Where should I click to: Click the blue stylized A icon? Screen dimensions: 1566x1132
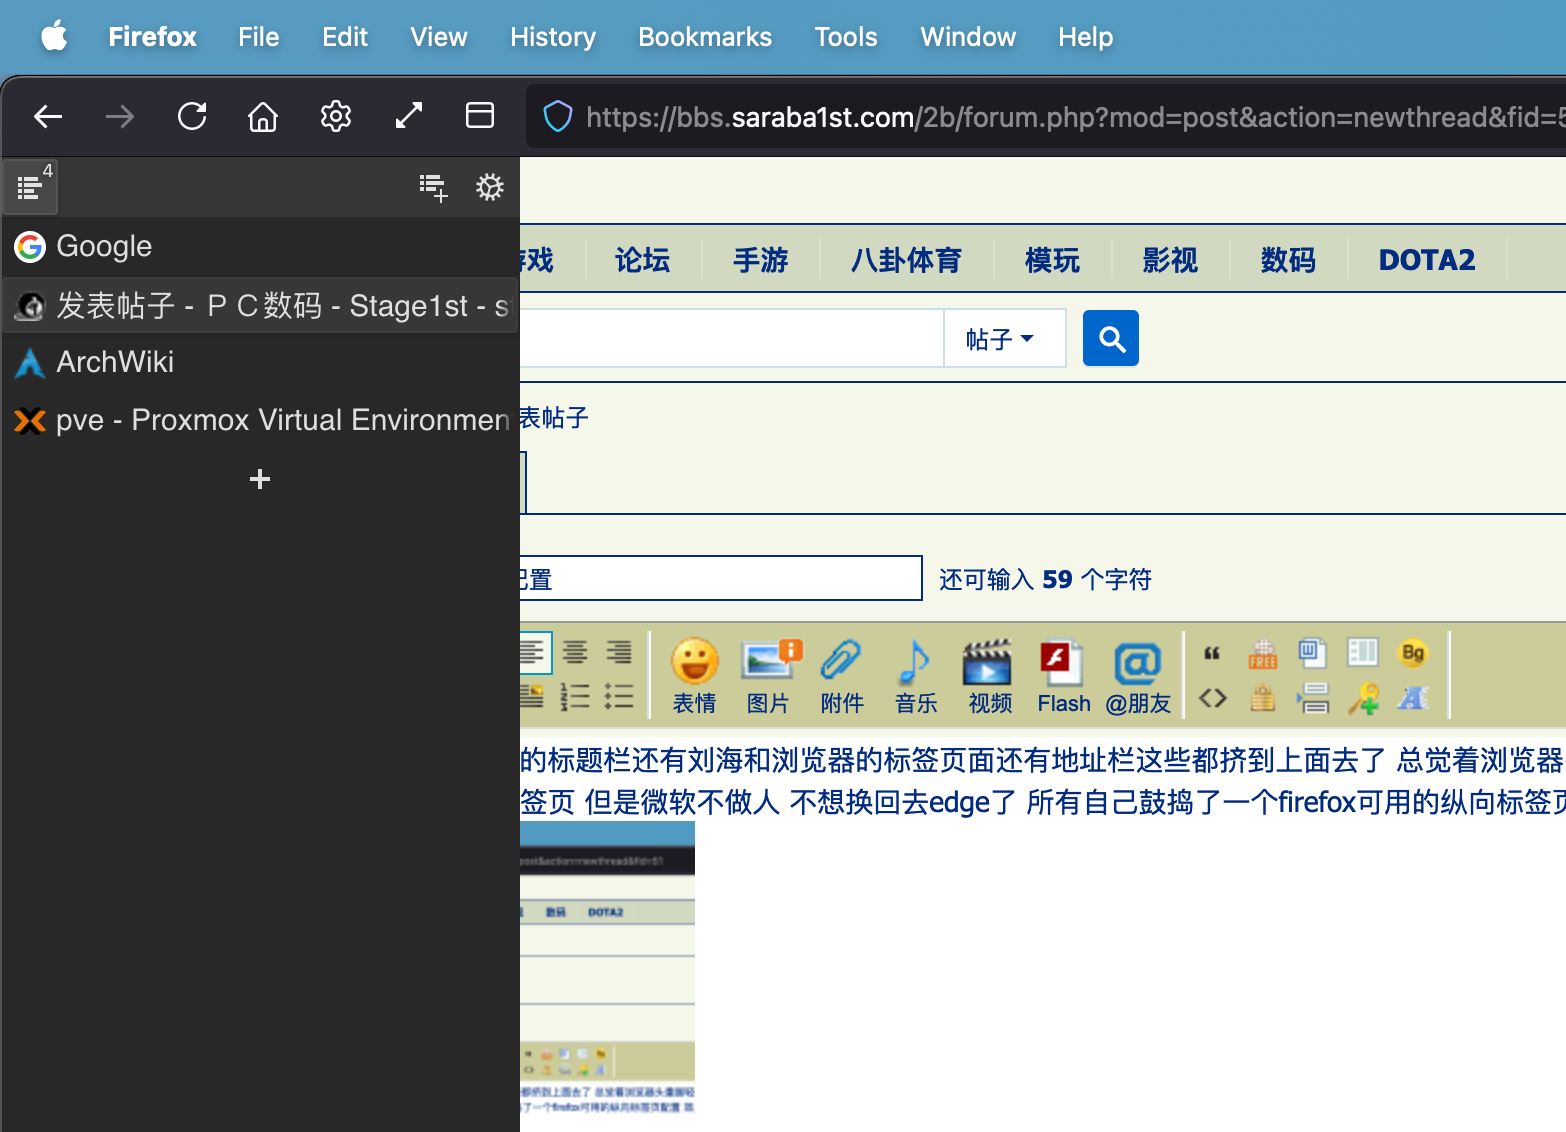tap(1413, 697)
